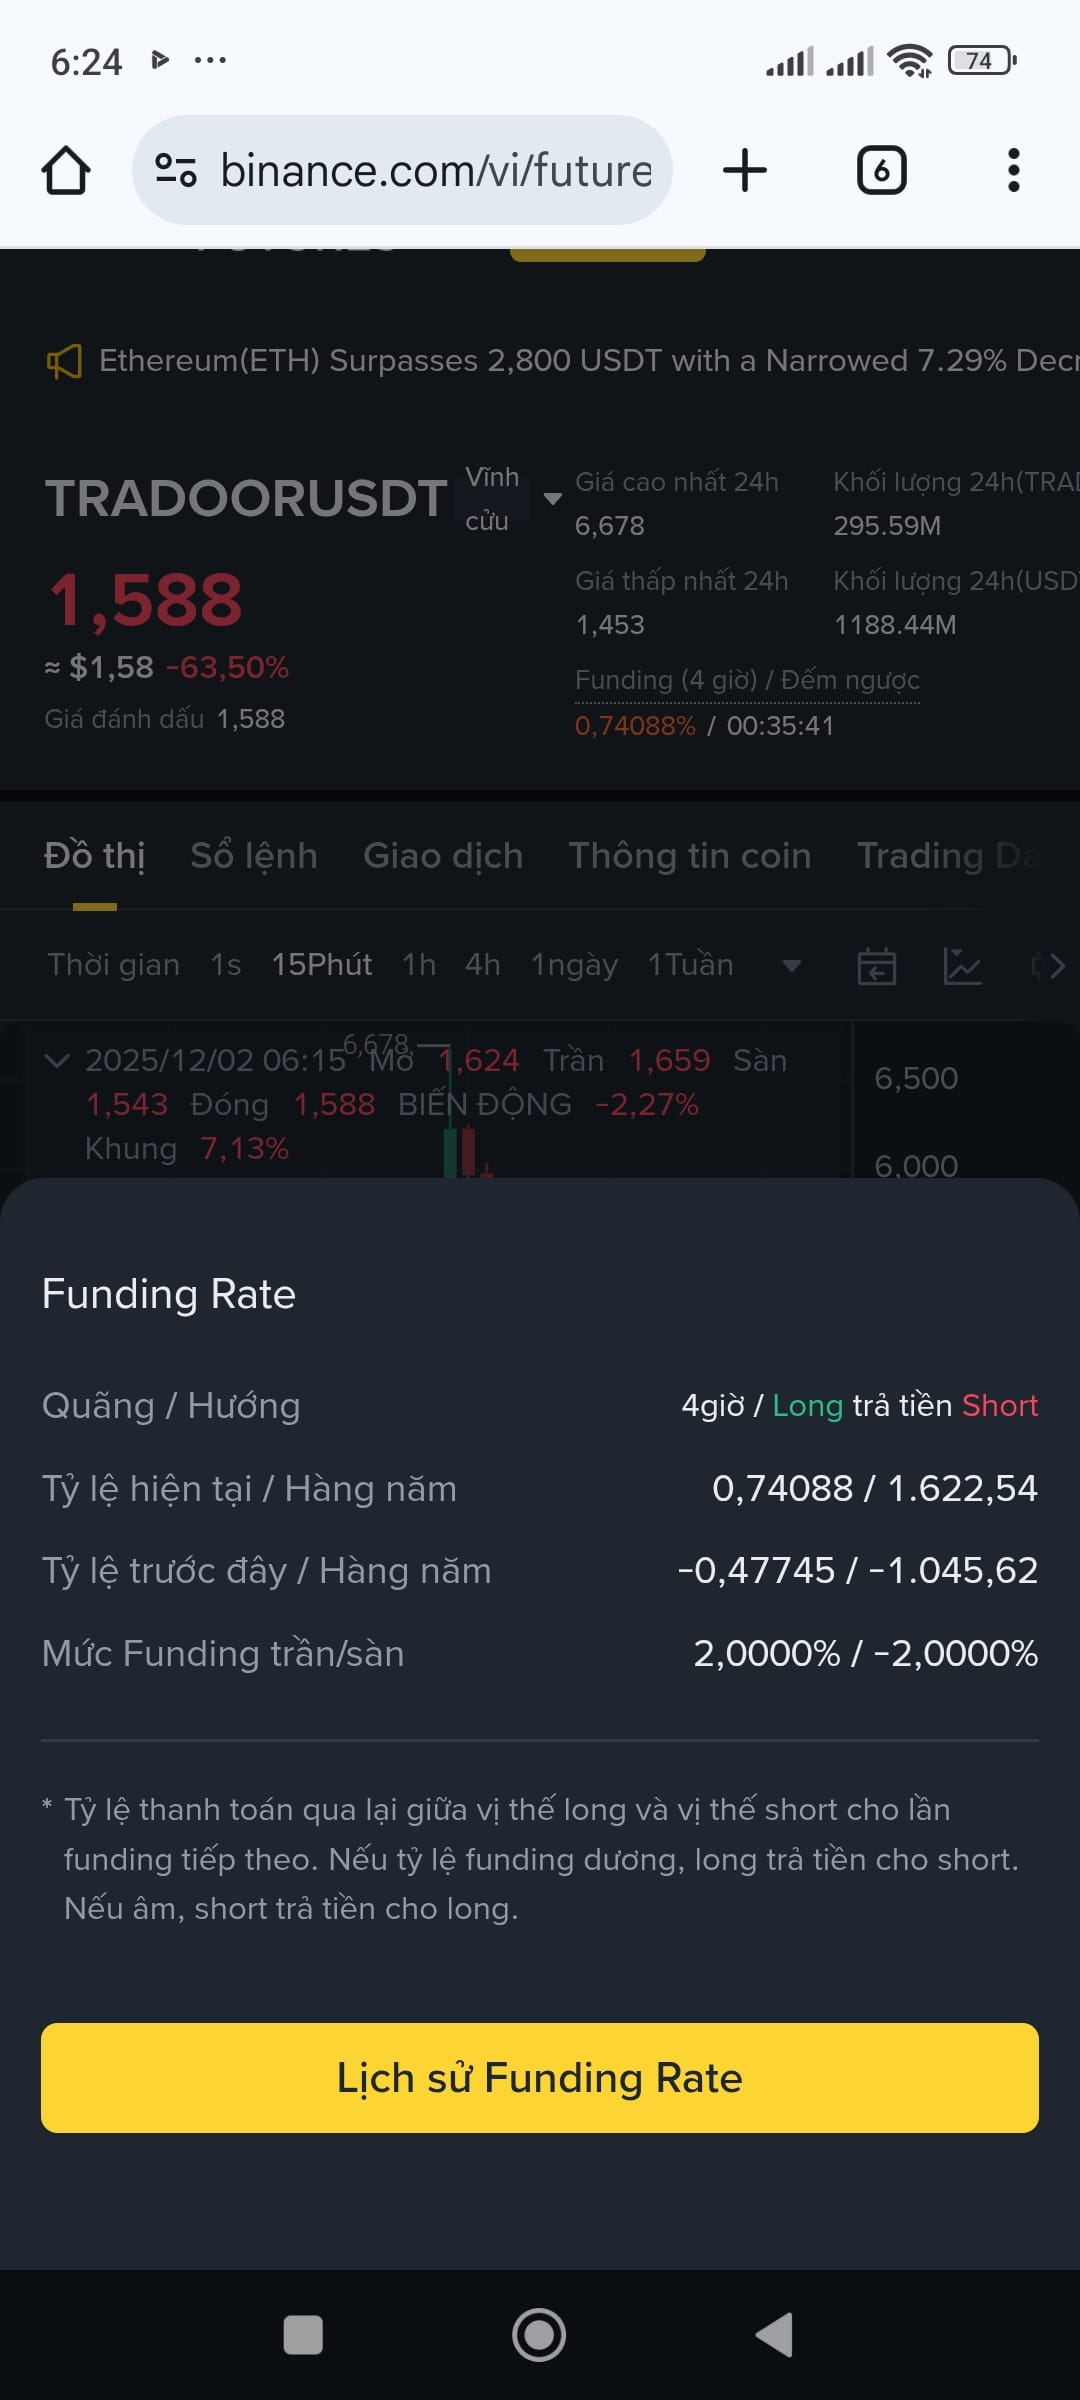Screen dimensions: 1080x2400
Task: Select the 1ngày chart interval
Action: click(x=574, y=965)
